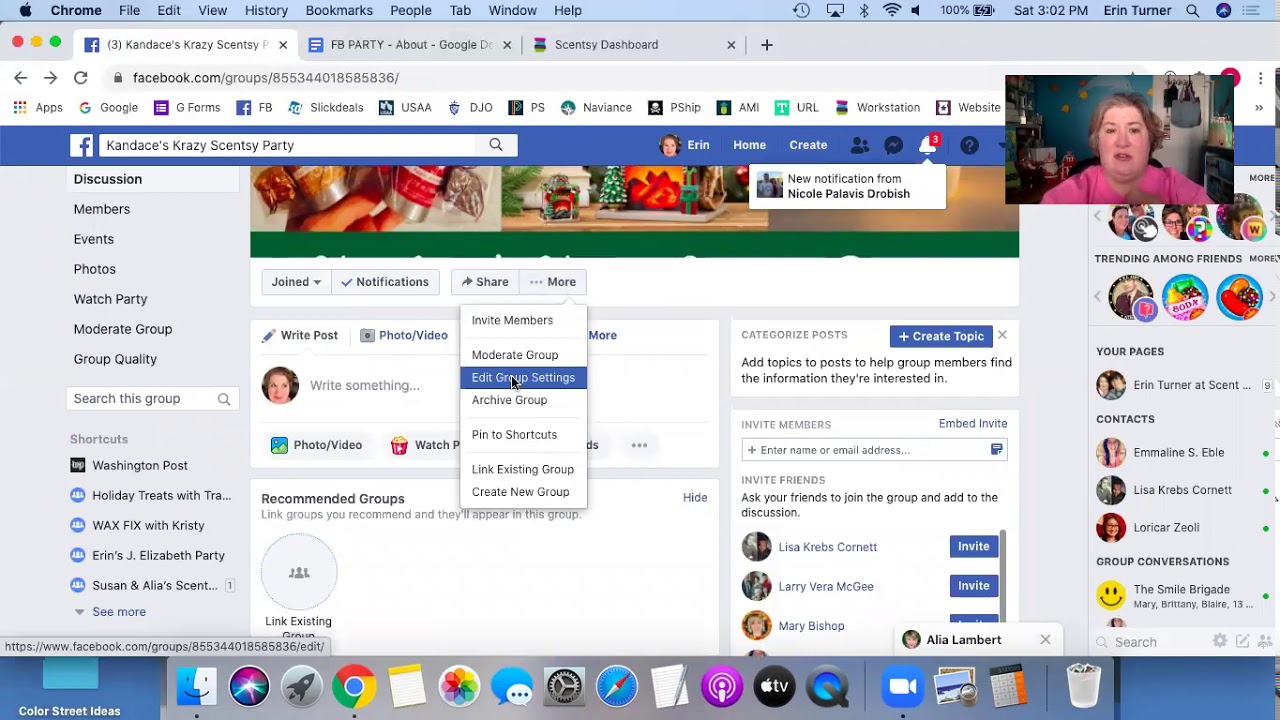
Task: Open a new Chrome tab
Action: 767,44
